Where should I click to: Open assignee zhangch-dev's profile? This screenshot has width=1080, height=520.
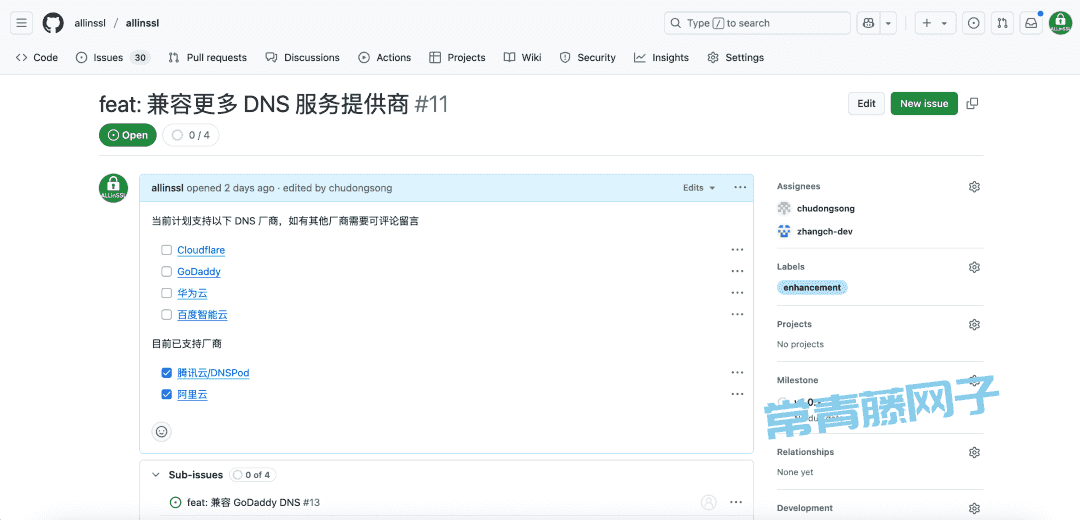point(824,231)
